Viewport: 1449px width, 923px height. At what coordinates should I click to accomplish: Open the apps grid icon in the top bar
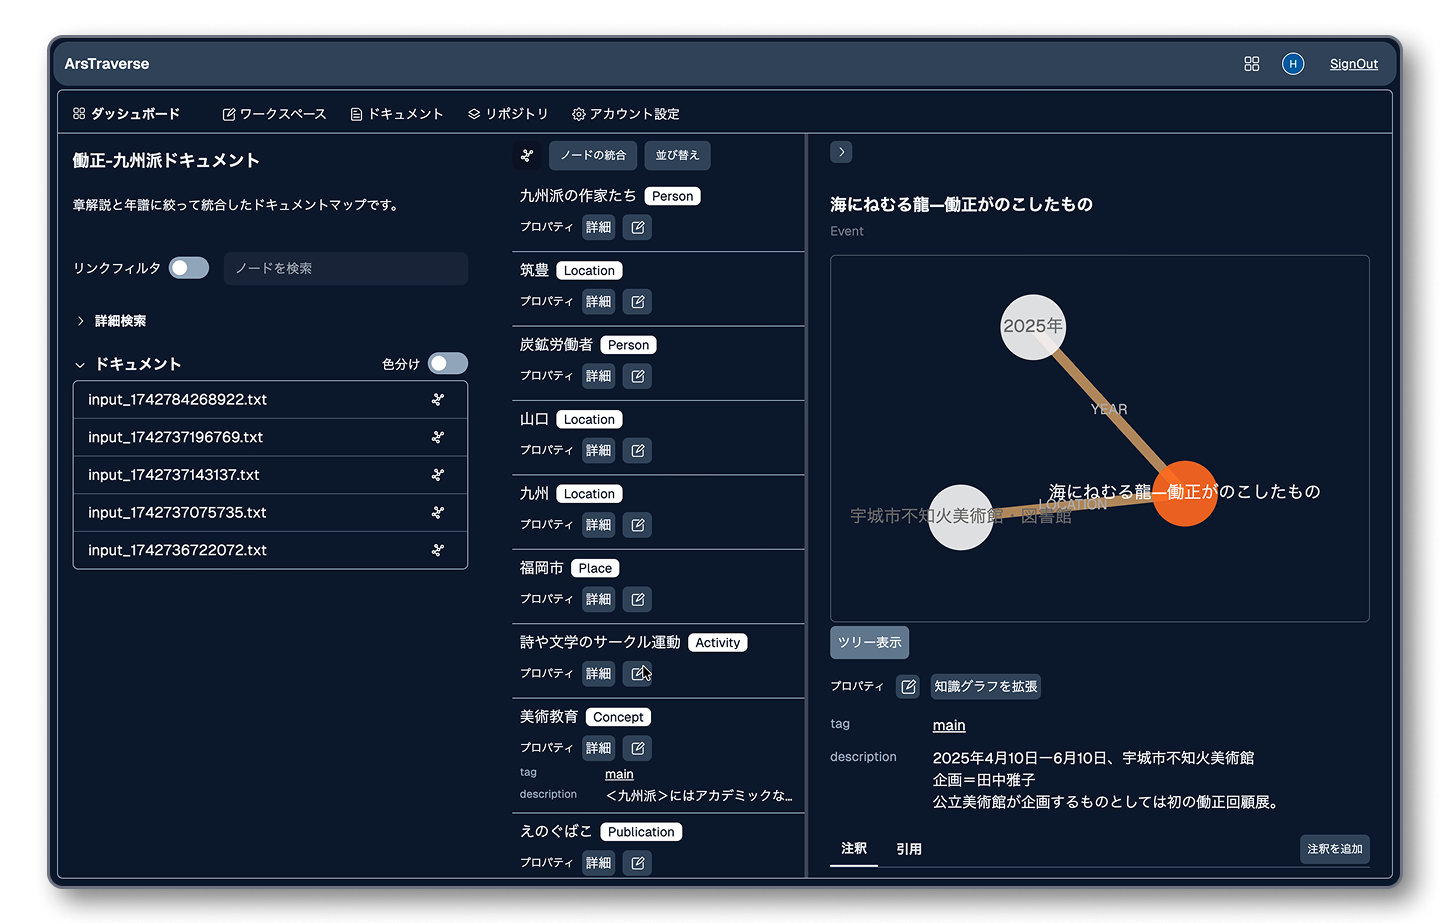tap(1251, 63)
